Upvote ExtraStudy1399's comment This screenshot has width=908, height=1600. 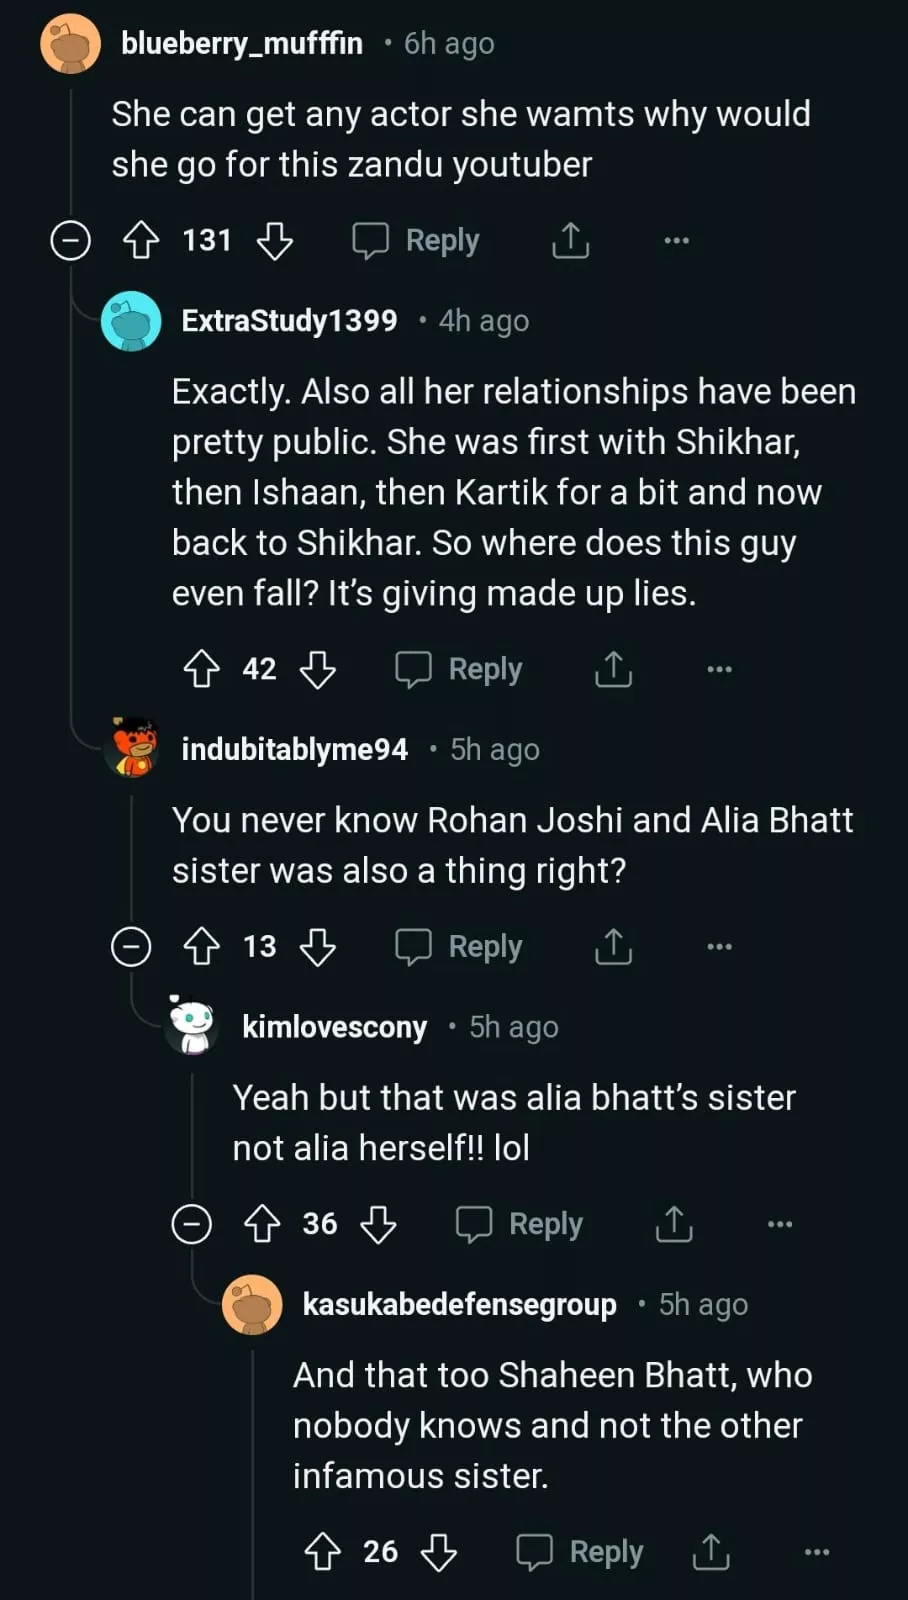coord(202,669)
